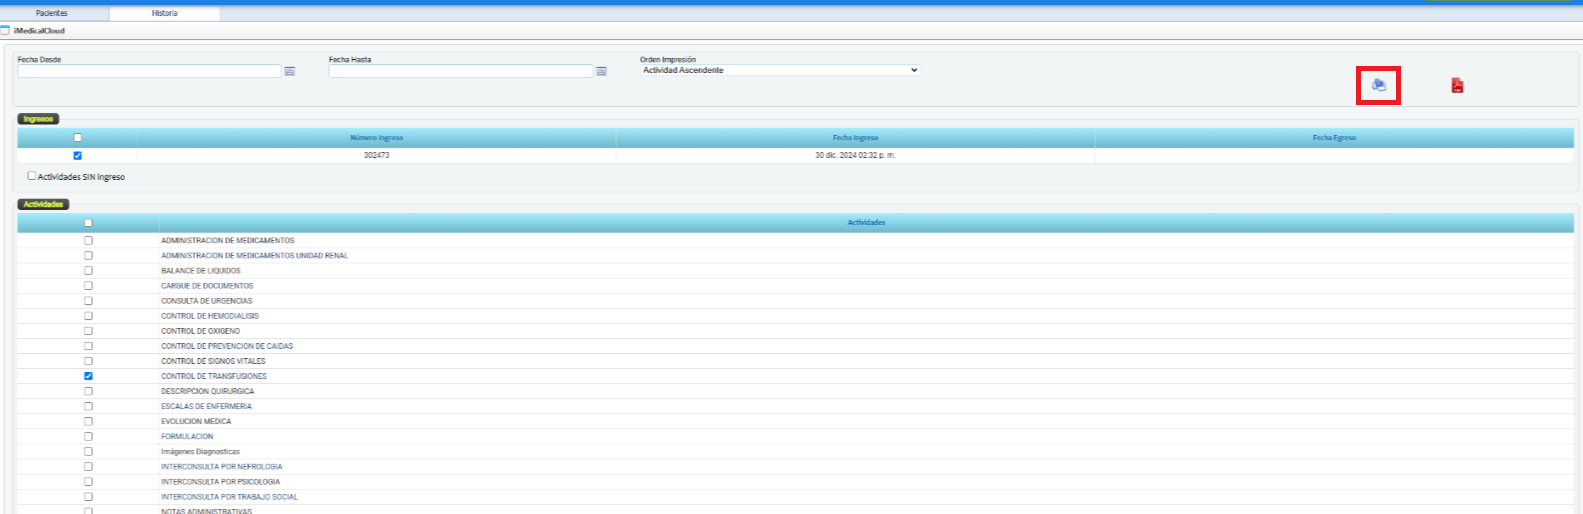
Task: Check the ADMINISTRACION DE MEDICAMENTOS box
Action: click(x=88, y=241)
